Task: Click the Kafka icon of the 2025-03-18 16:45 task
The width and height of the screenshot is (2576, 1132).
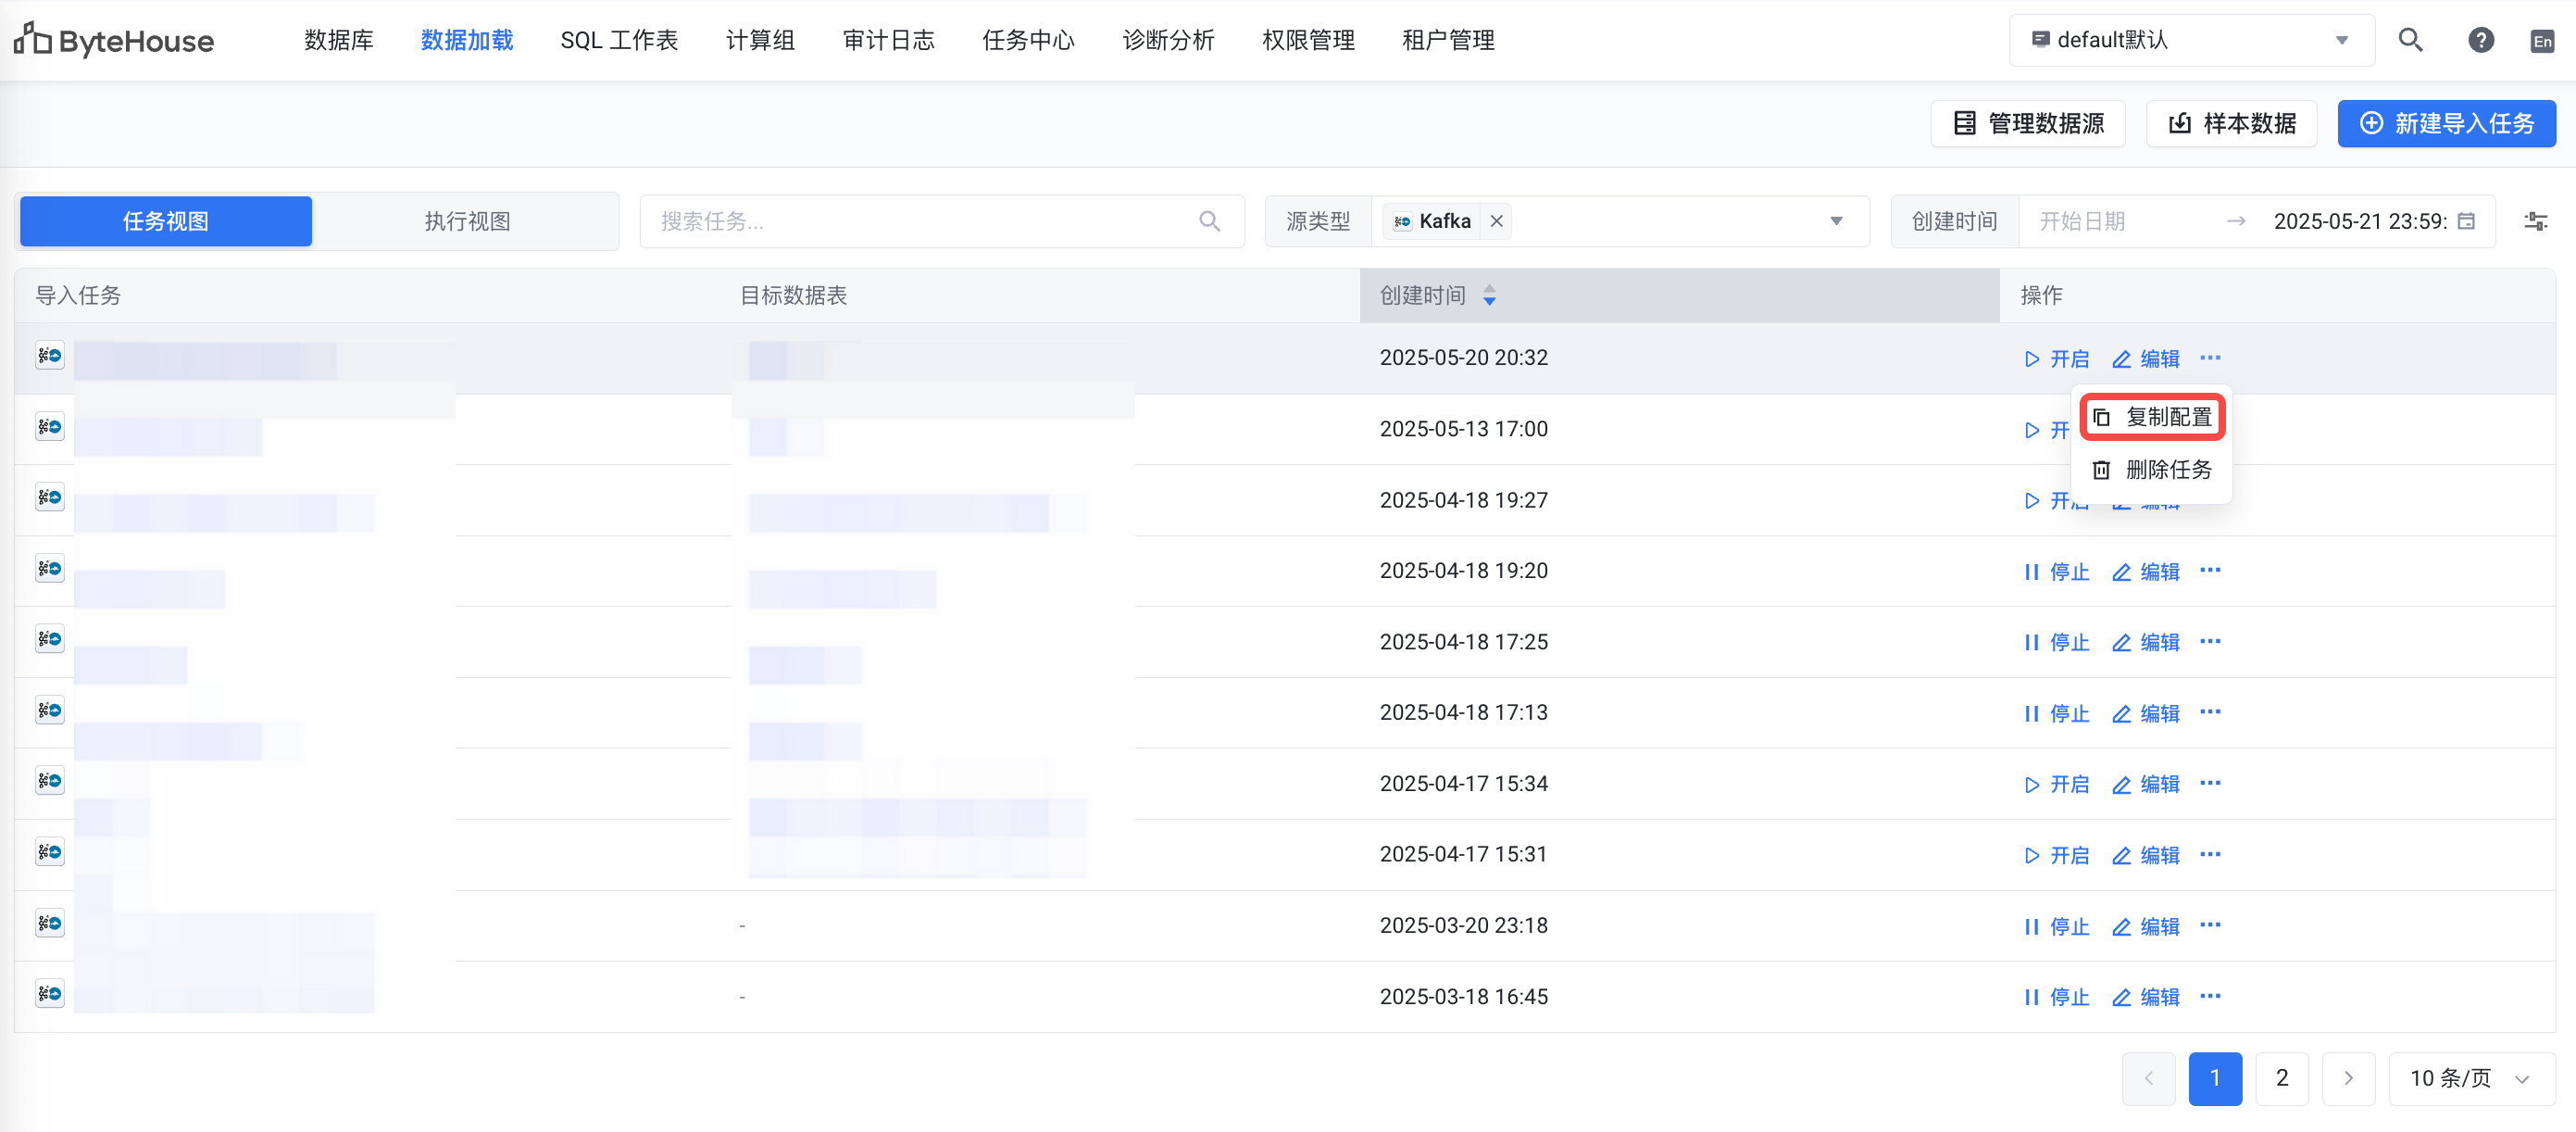Action: 50,993
